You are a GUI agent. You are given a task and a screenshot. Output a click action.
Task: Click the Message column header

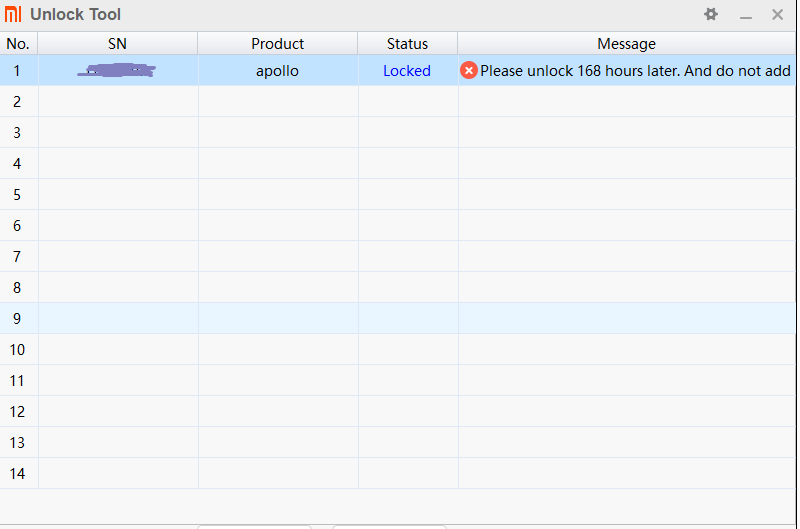pos(626,44)
